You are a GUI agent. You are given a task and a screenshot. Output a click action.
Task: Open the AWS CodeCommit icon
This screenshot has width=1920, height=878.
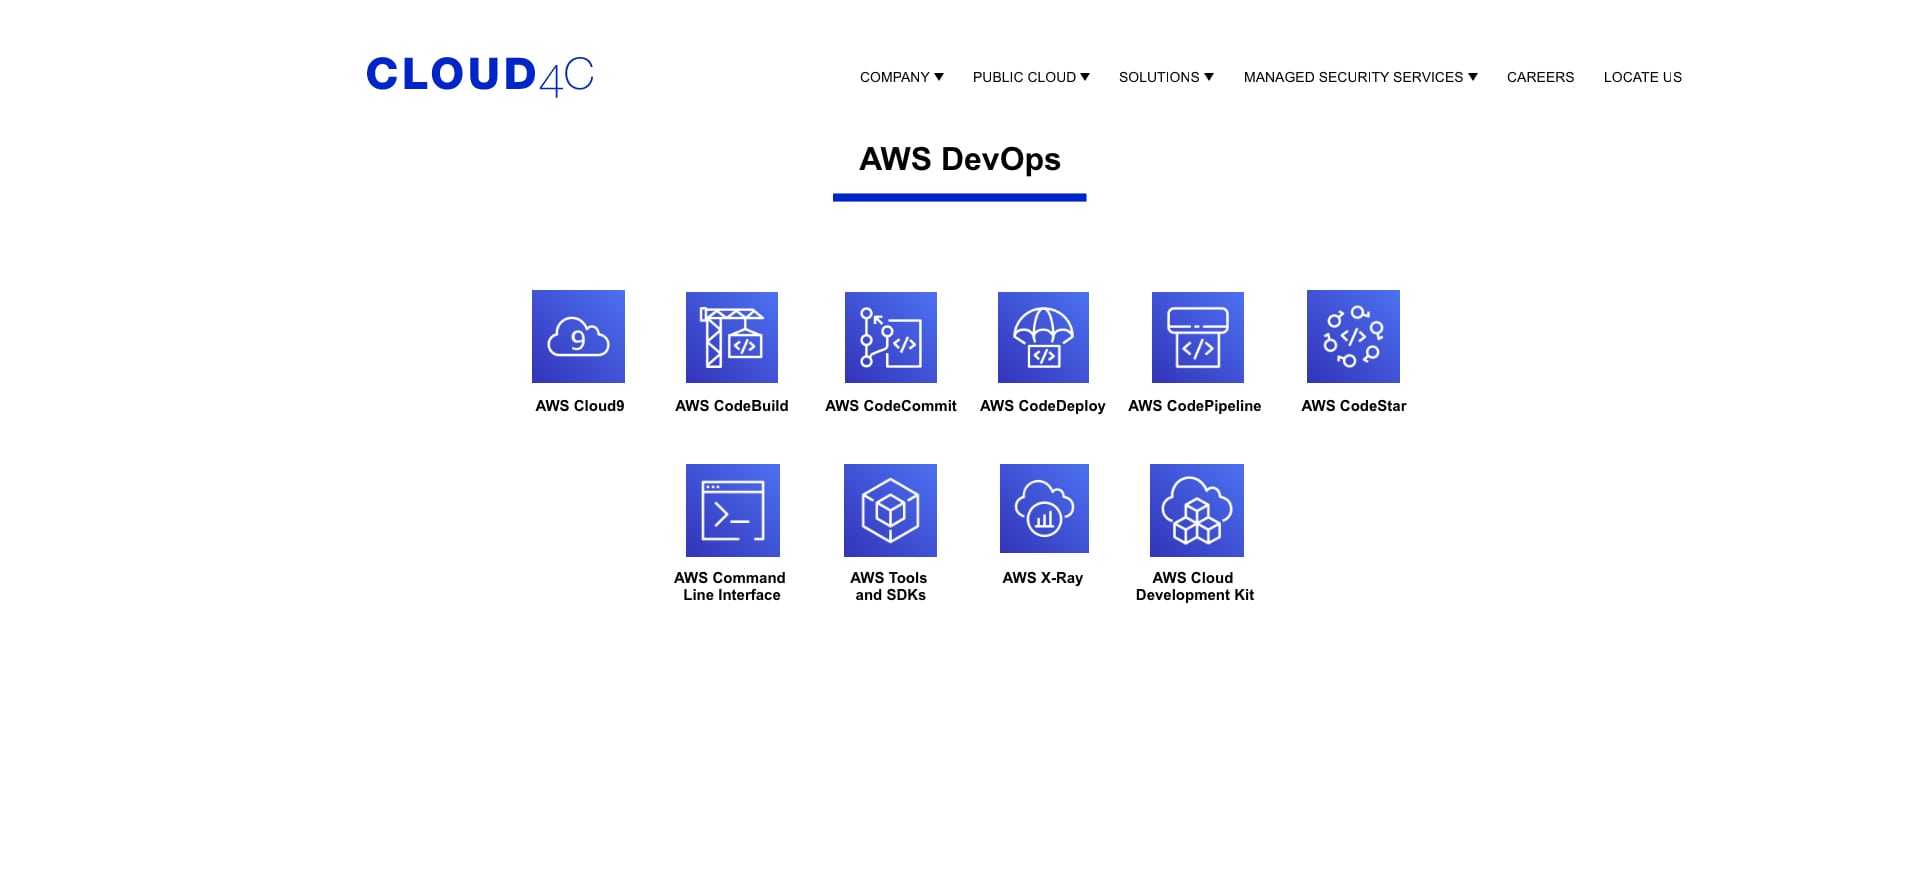click(x=891, y=337)
